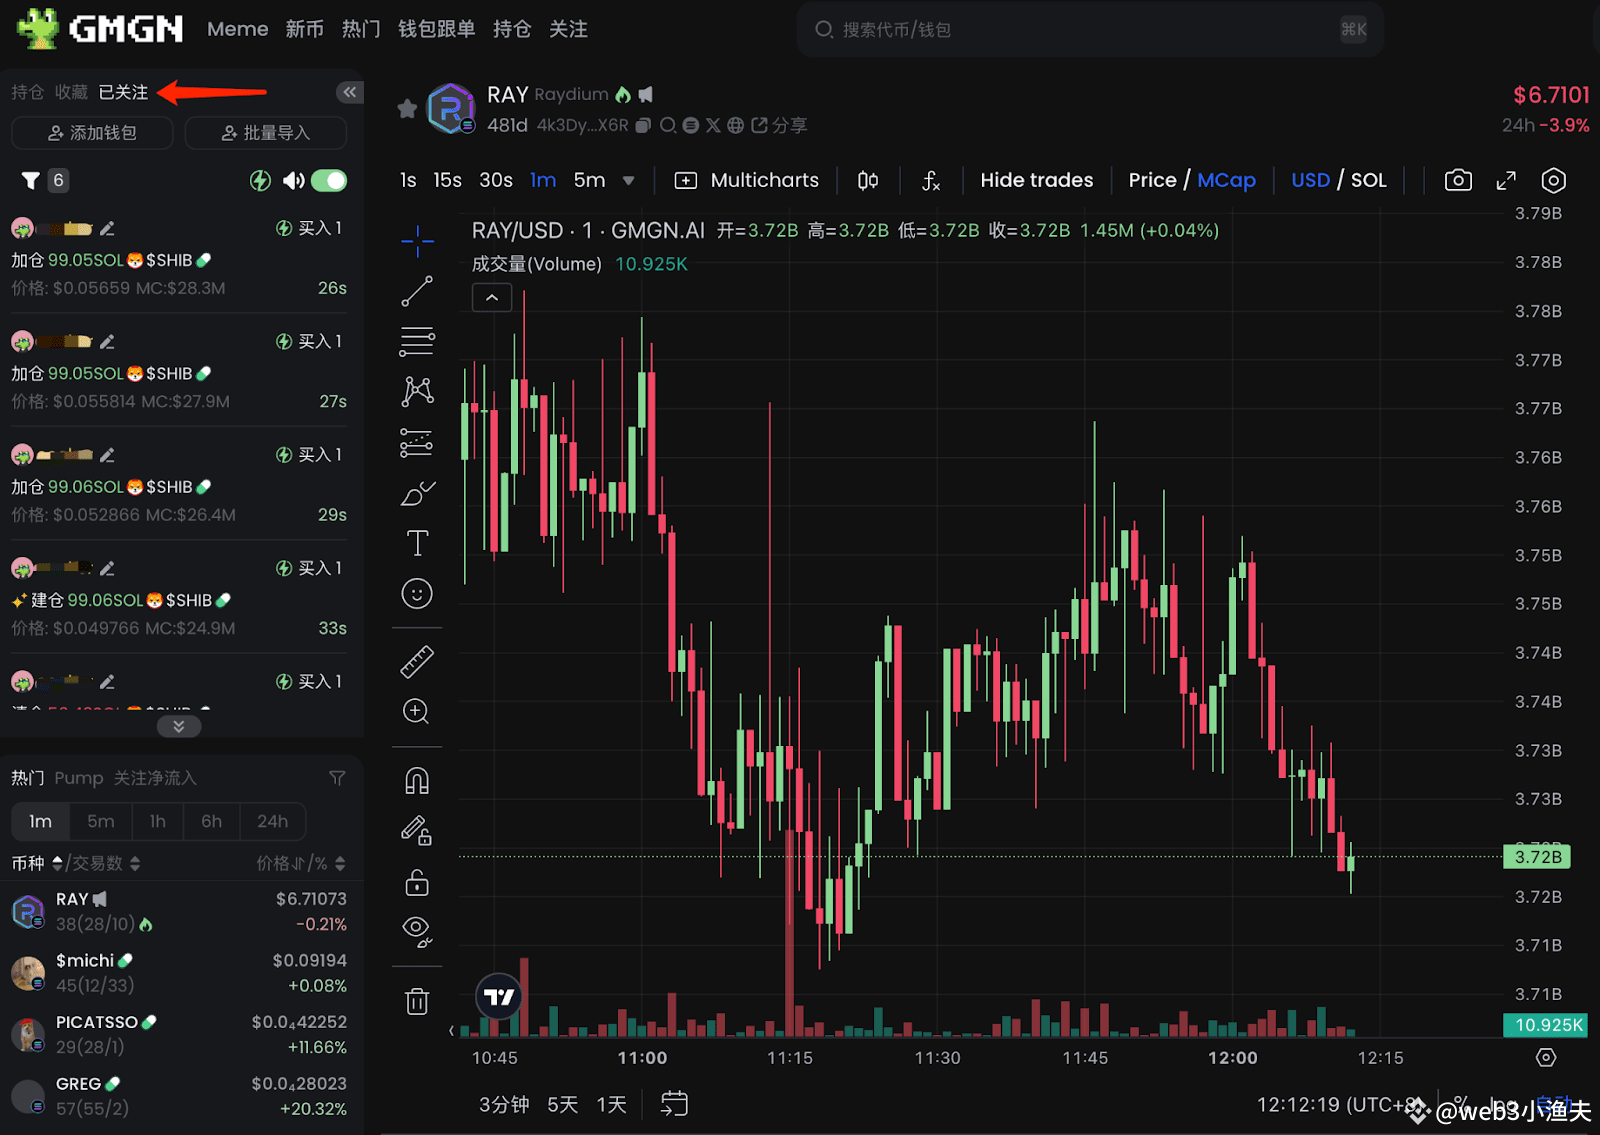Toggle visibility of drawings with the eye icon

click(417, 928)
